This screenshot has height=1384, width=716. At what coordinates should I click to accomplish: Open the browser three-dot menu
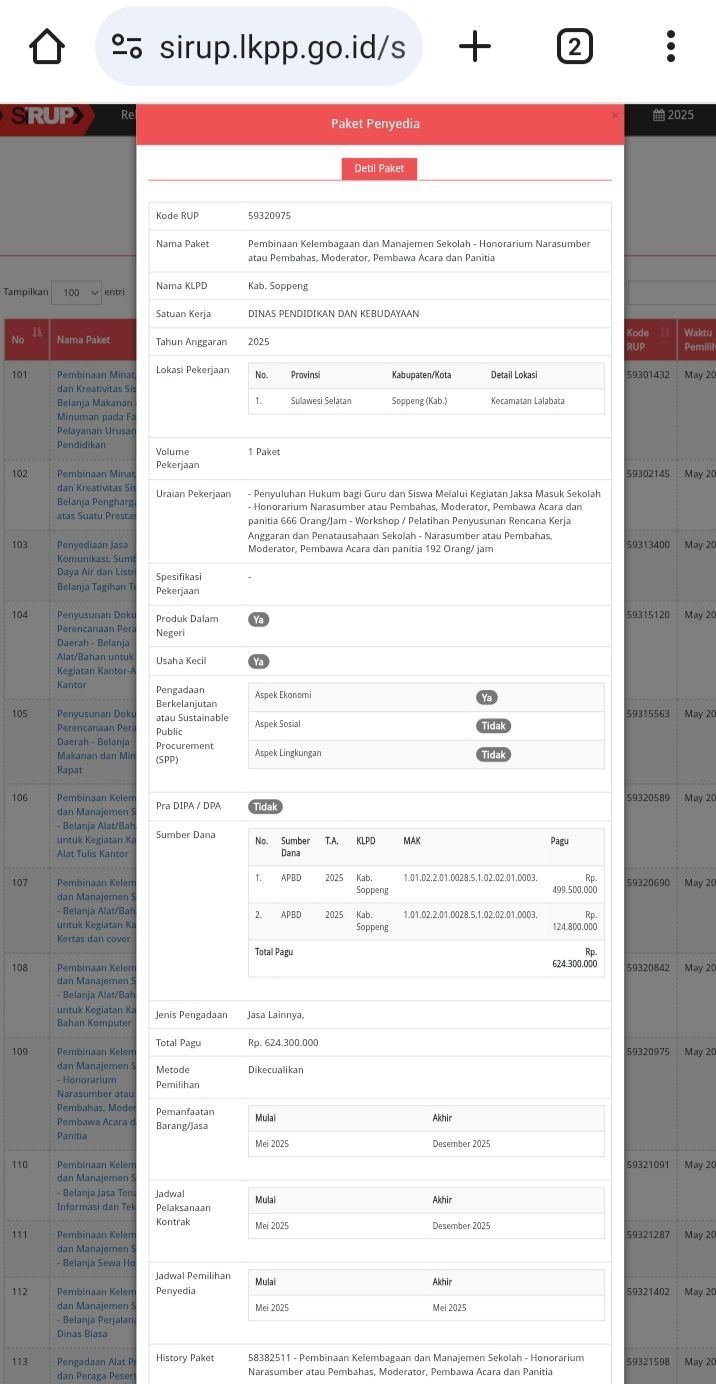pos(670,46)
